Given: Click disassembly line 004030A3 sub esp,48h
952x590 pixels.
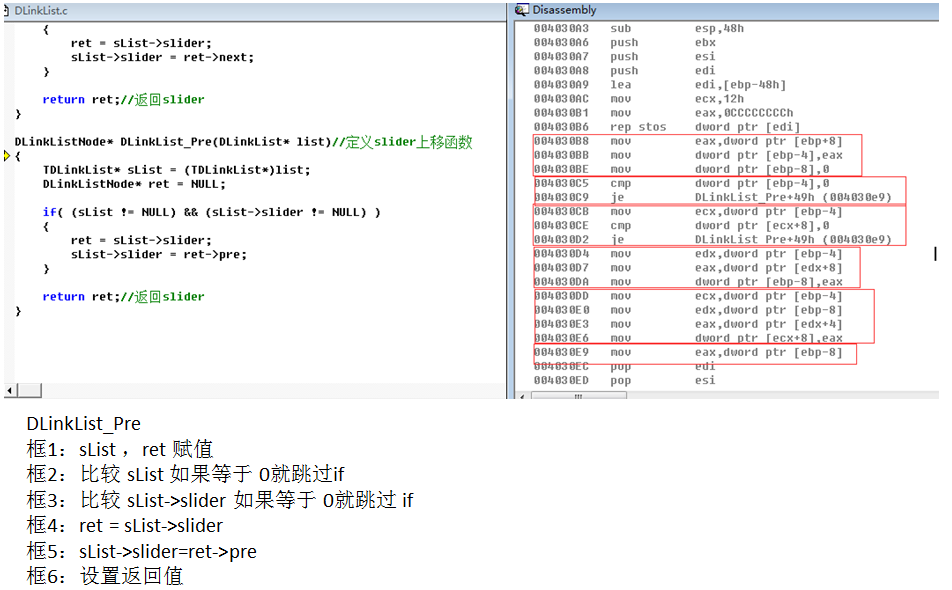Looking at the screenshot, I should (639, 29).
